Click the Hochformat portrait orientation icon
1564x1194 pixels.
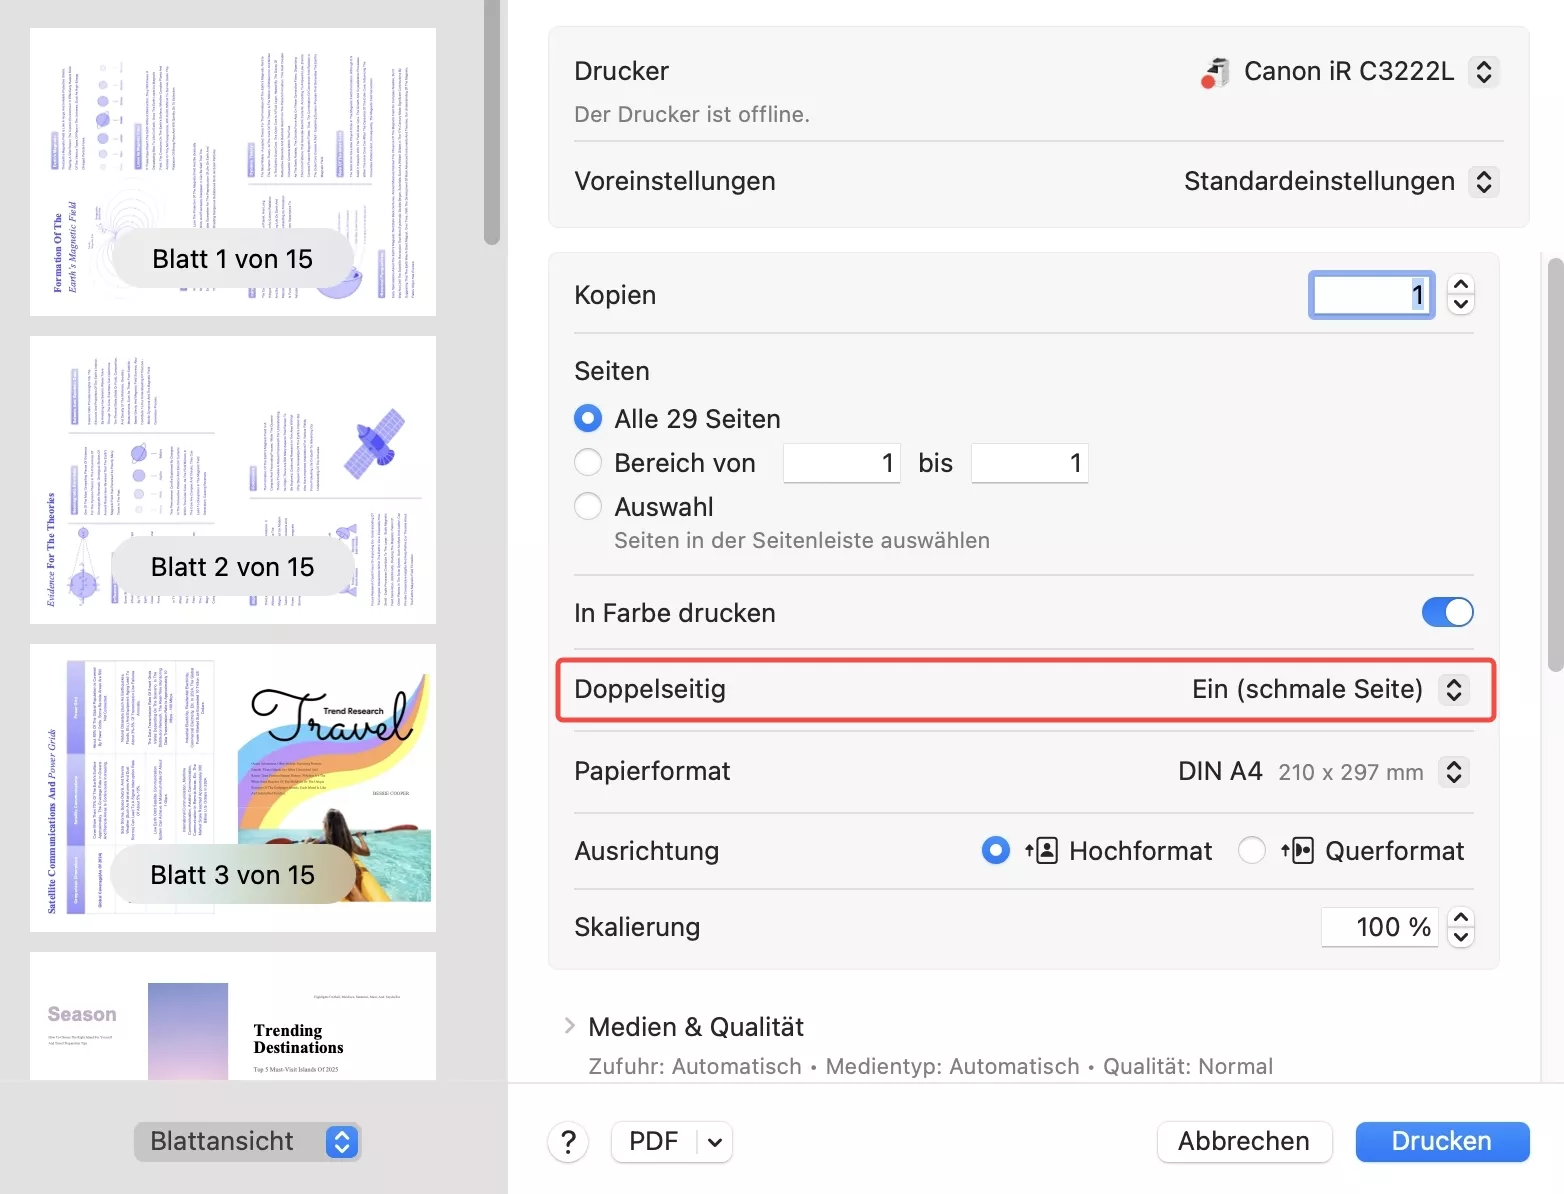[1041, 851]
